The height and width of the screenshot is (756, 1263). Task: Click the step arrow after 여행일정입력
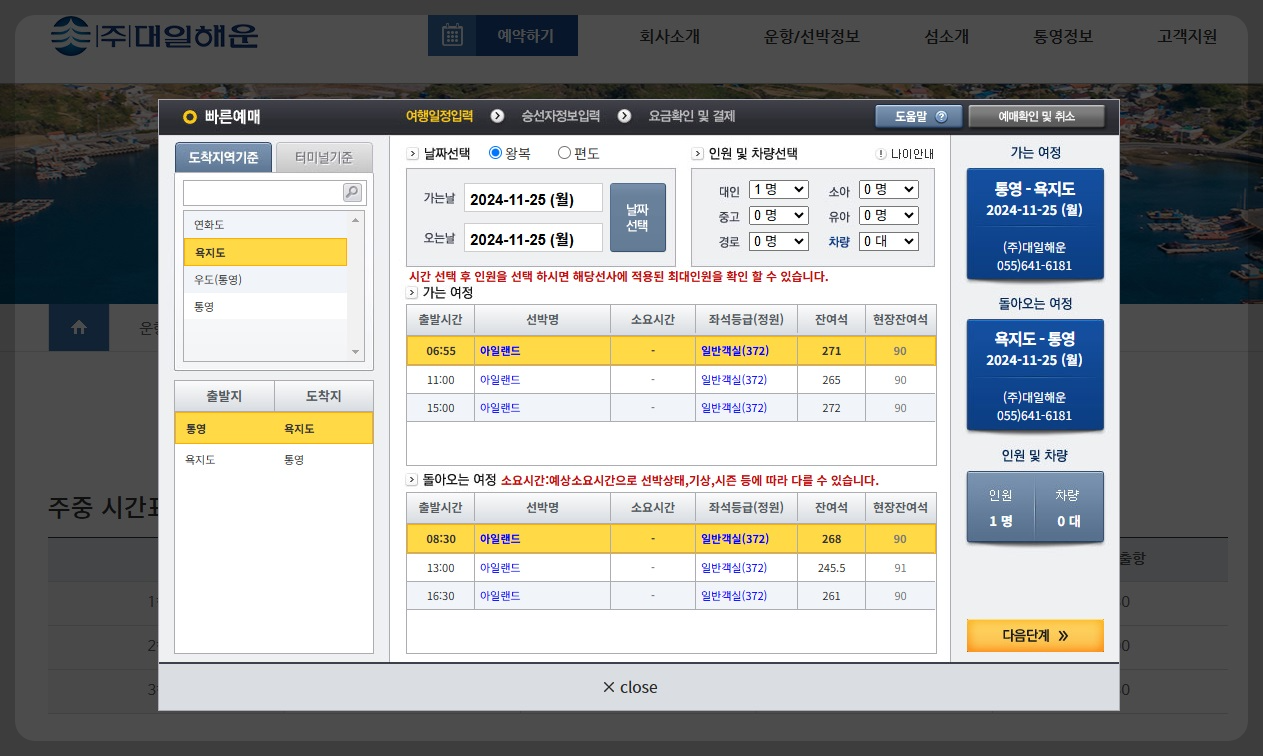coord(497,116)
